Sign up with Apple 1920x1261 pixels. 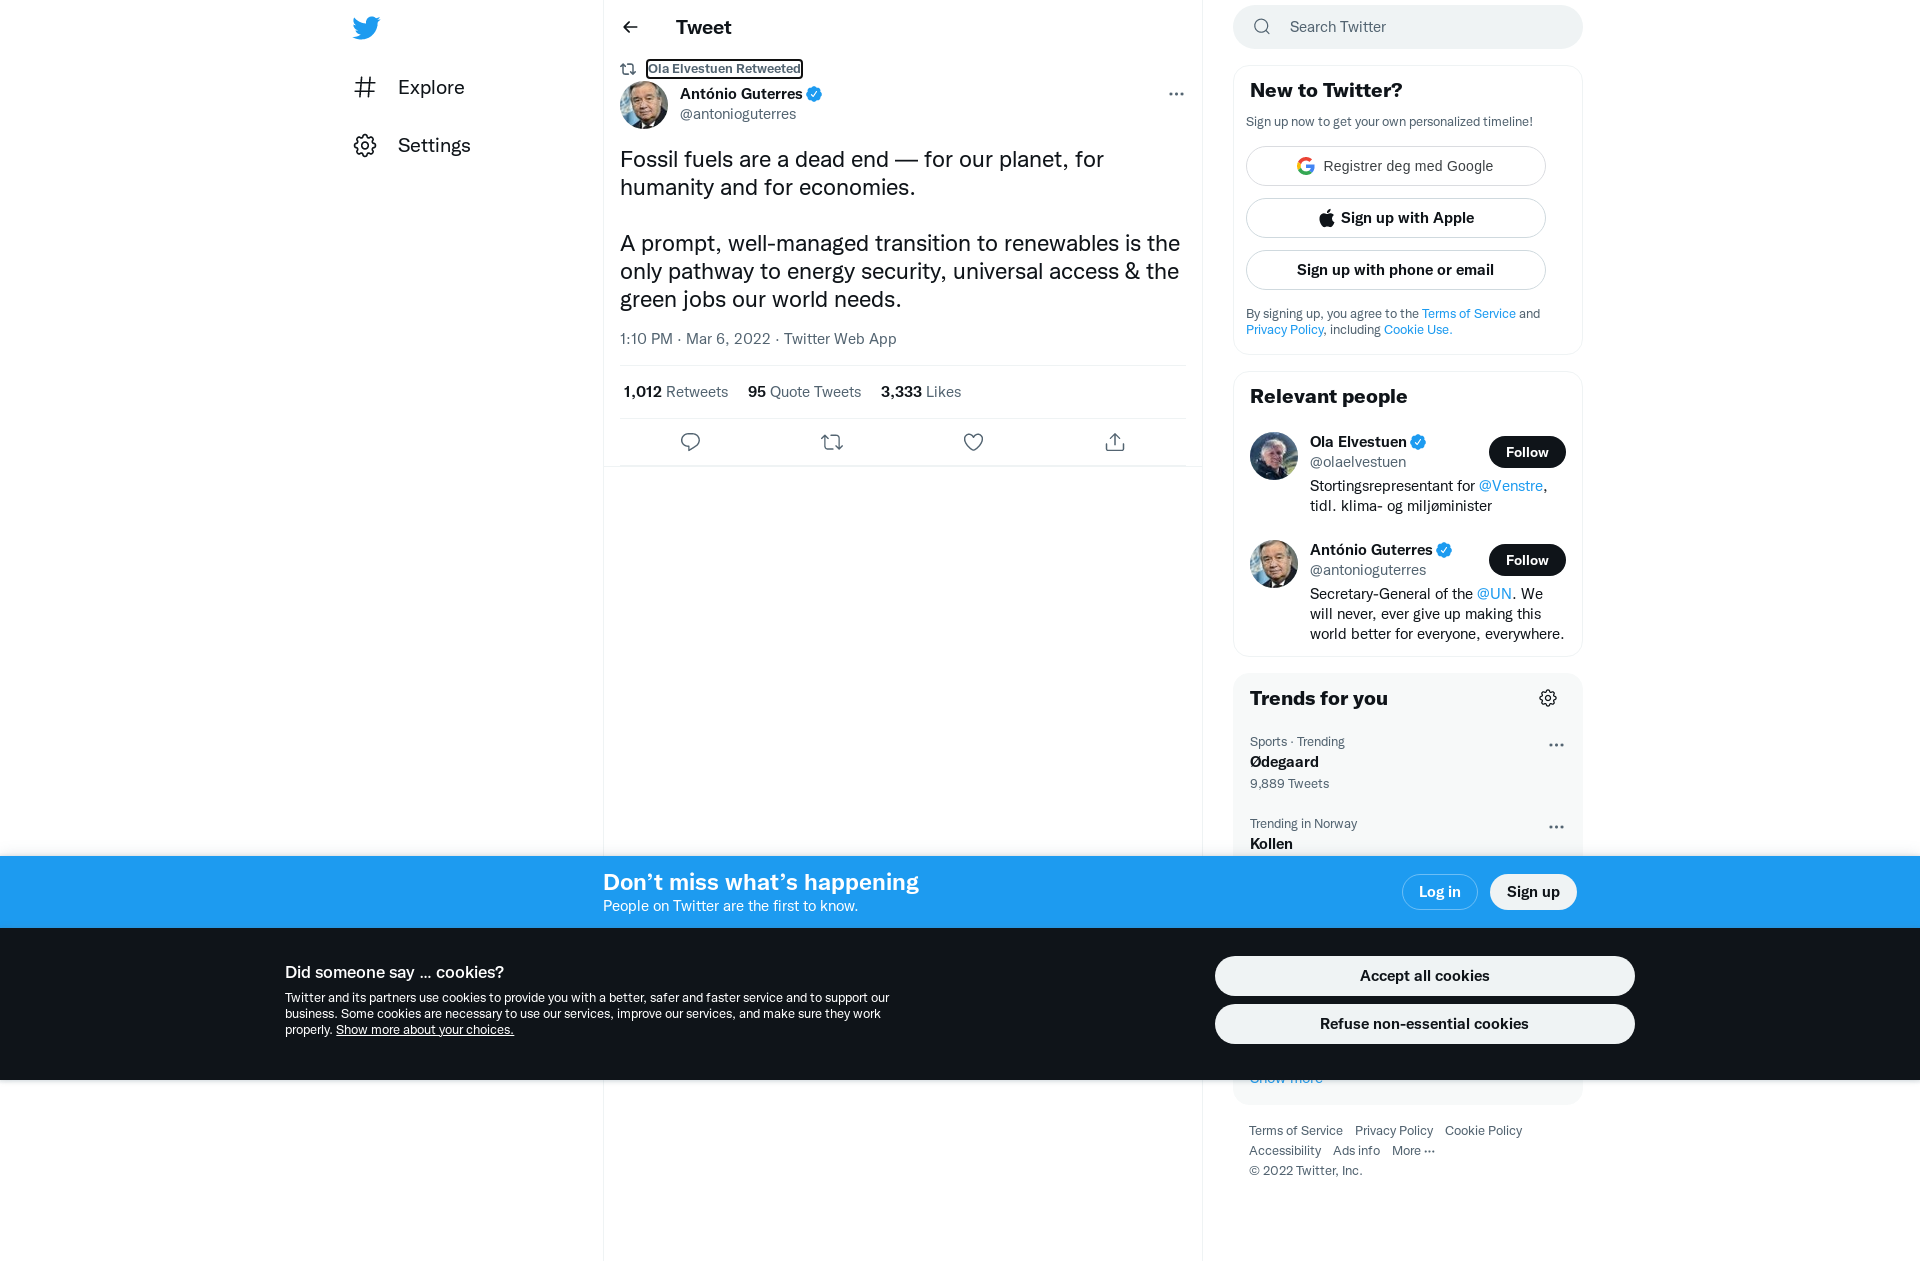click(x=1396, y=218)
